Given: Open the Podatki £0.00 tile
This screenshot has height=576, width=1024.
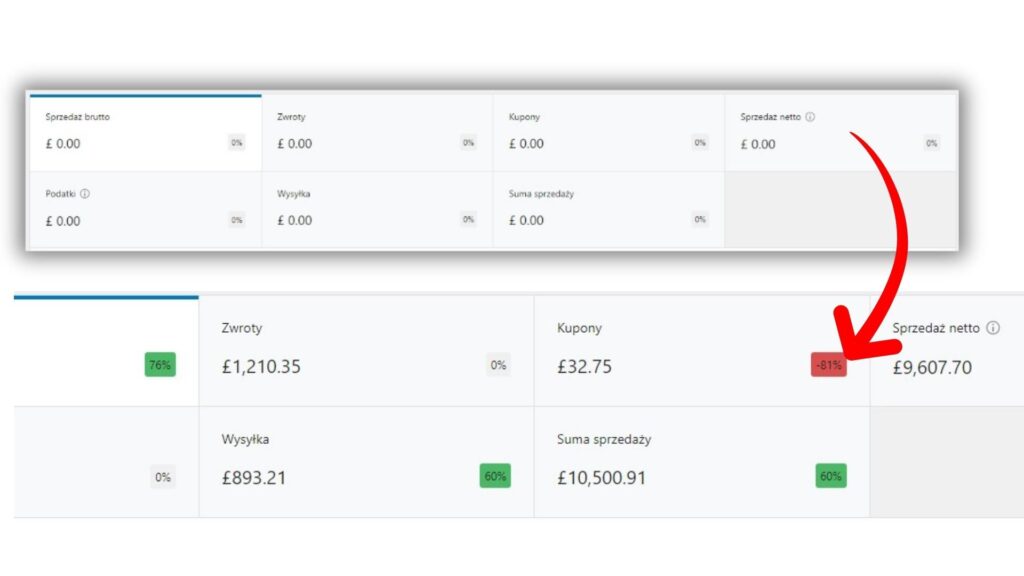Looking at the screenshot, I should click(145, 209).
